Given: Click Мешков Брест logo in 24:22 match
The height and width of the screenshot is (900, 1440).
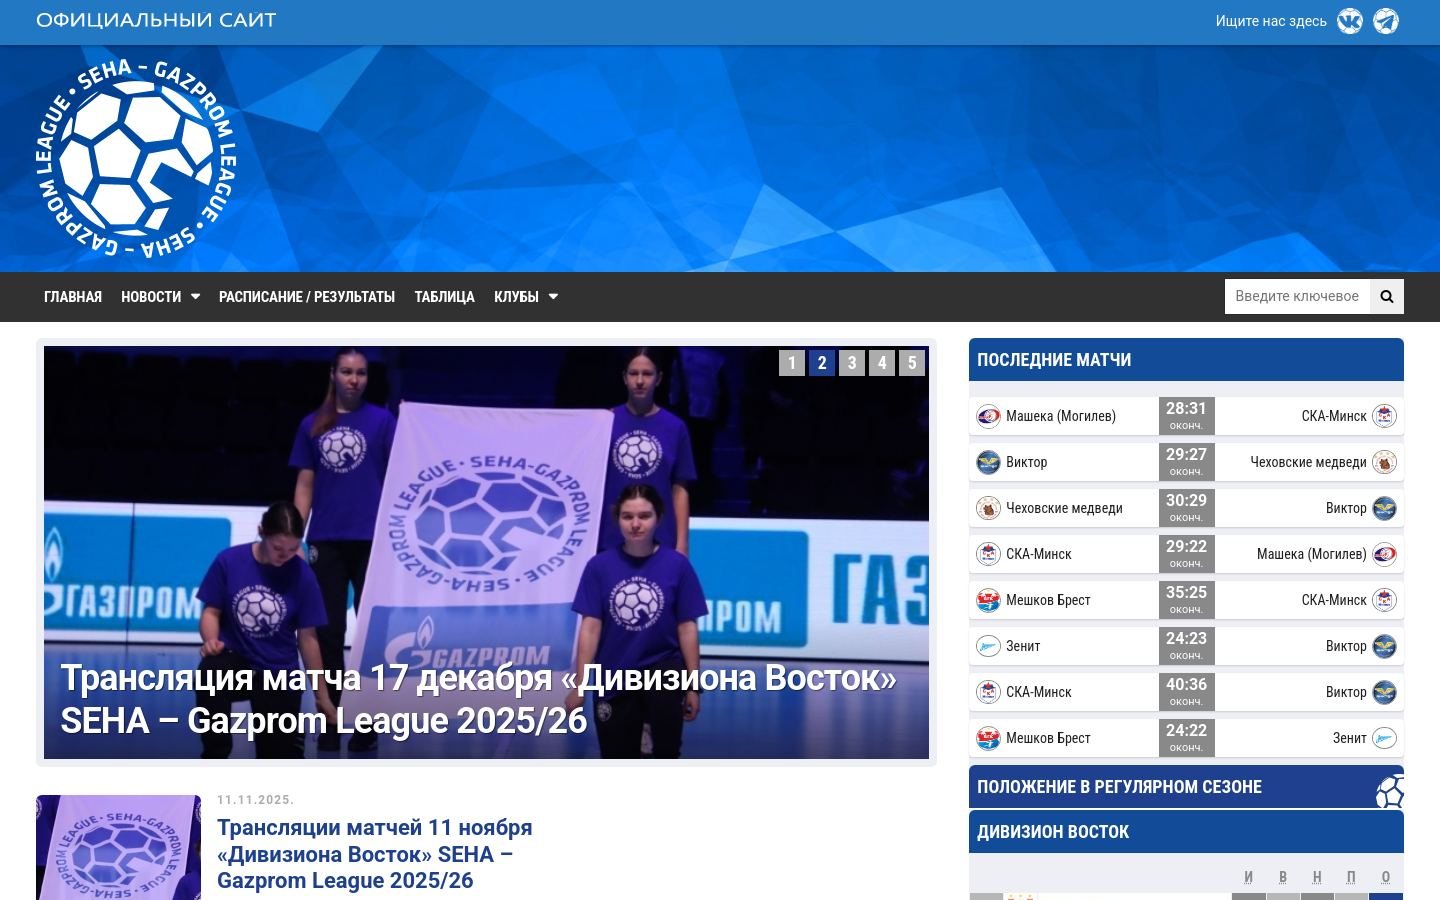Looking at the screenshot, I should (988, 738).
